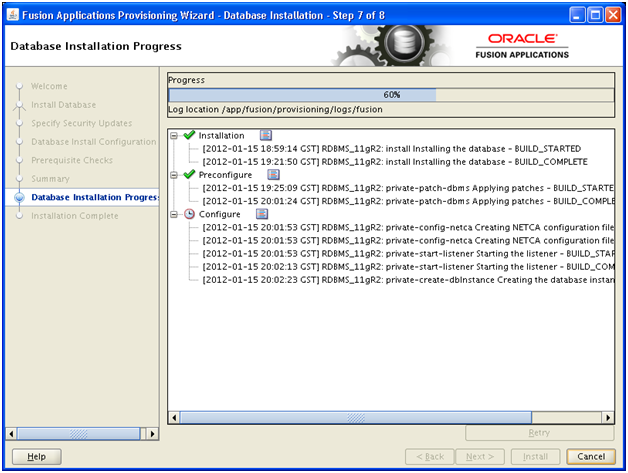Viewport: 628px width, 473px height.
Task: Open the log icon next to Installation
Action: pyautogui.click(x=266, y=135)
